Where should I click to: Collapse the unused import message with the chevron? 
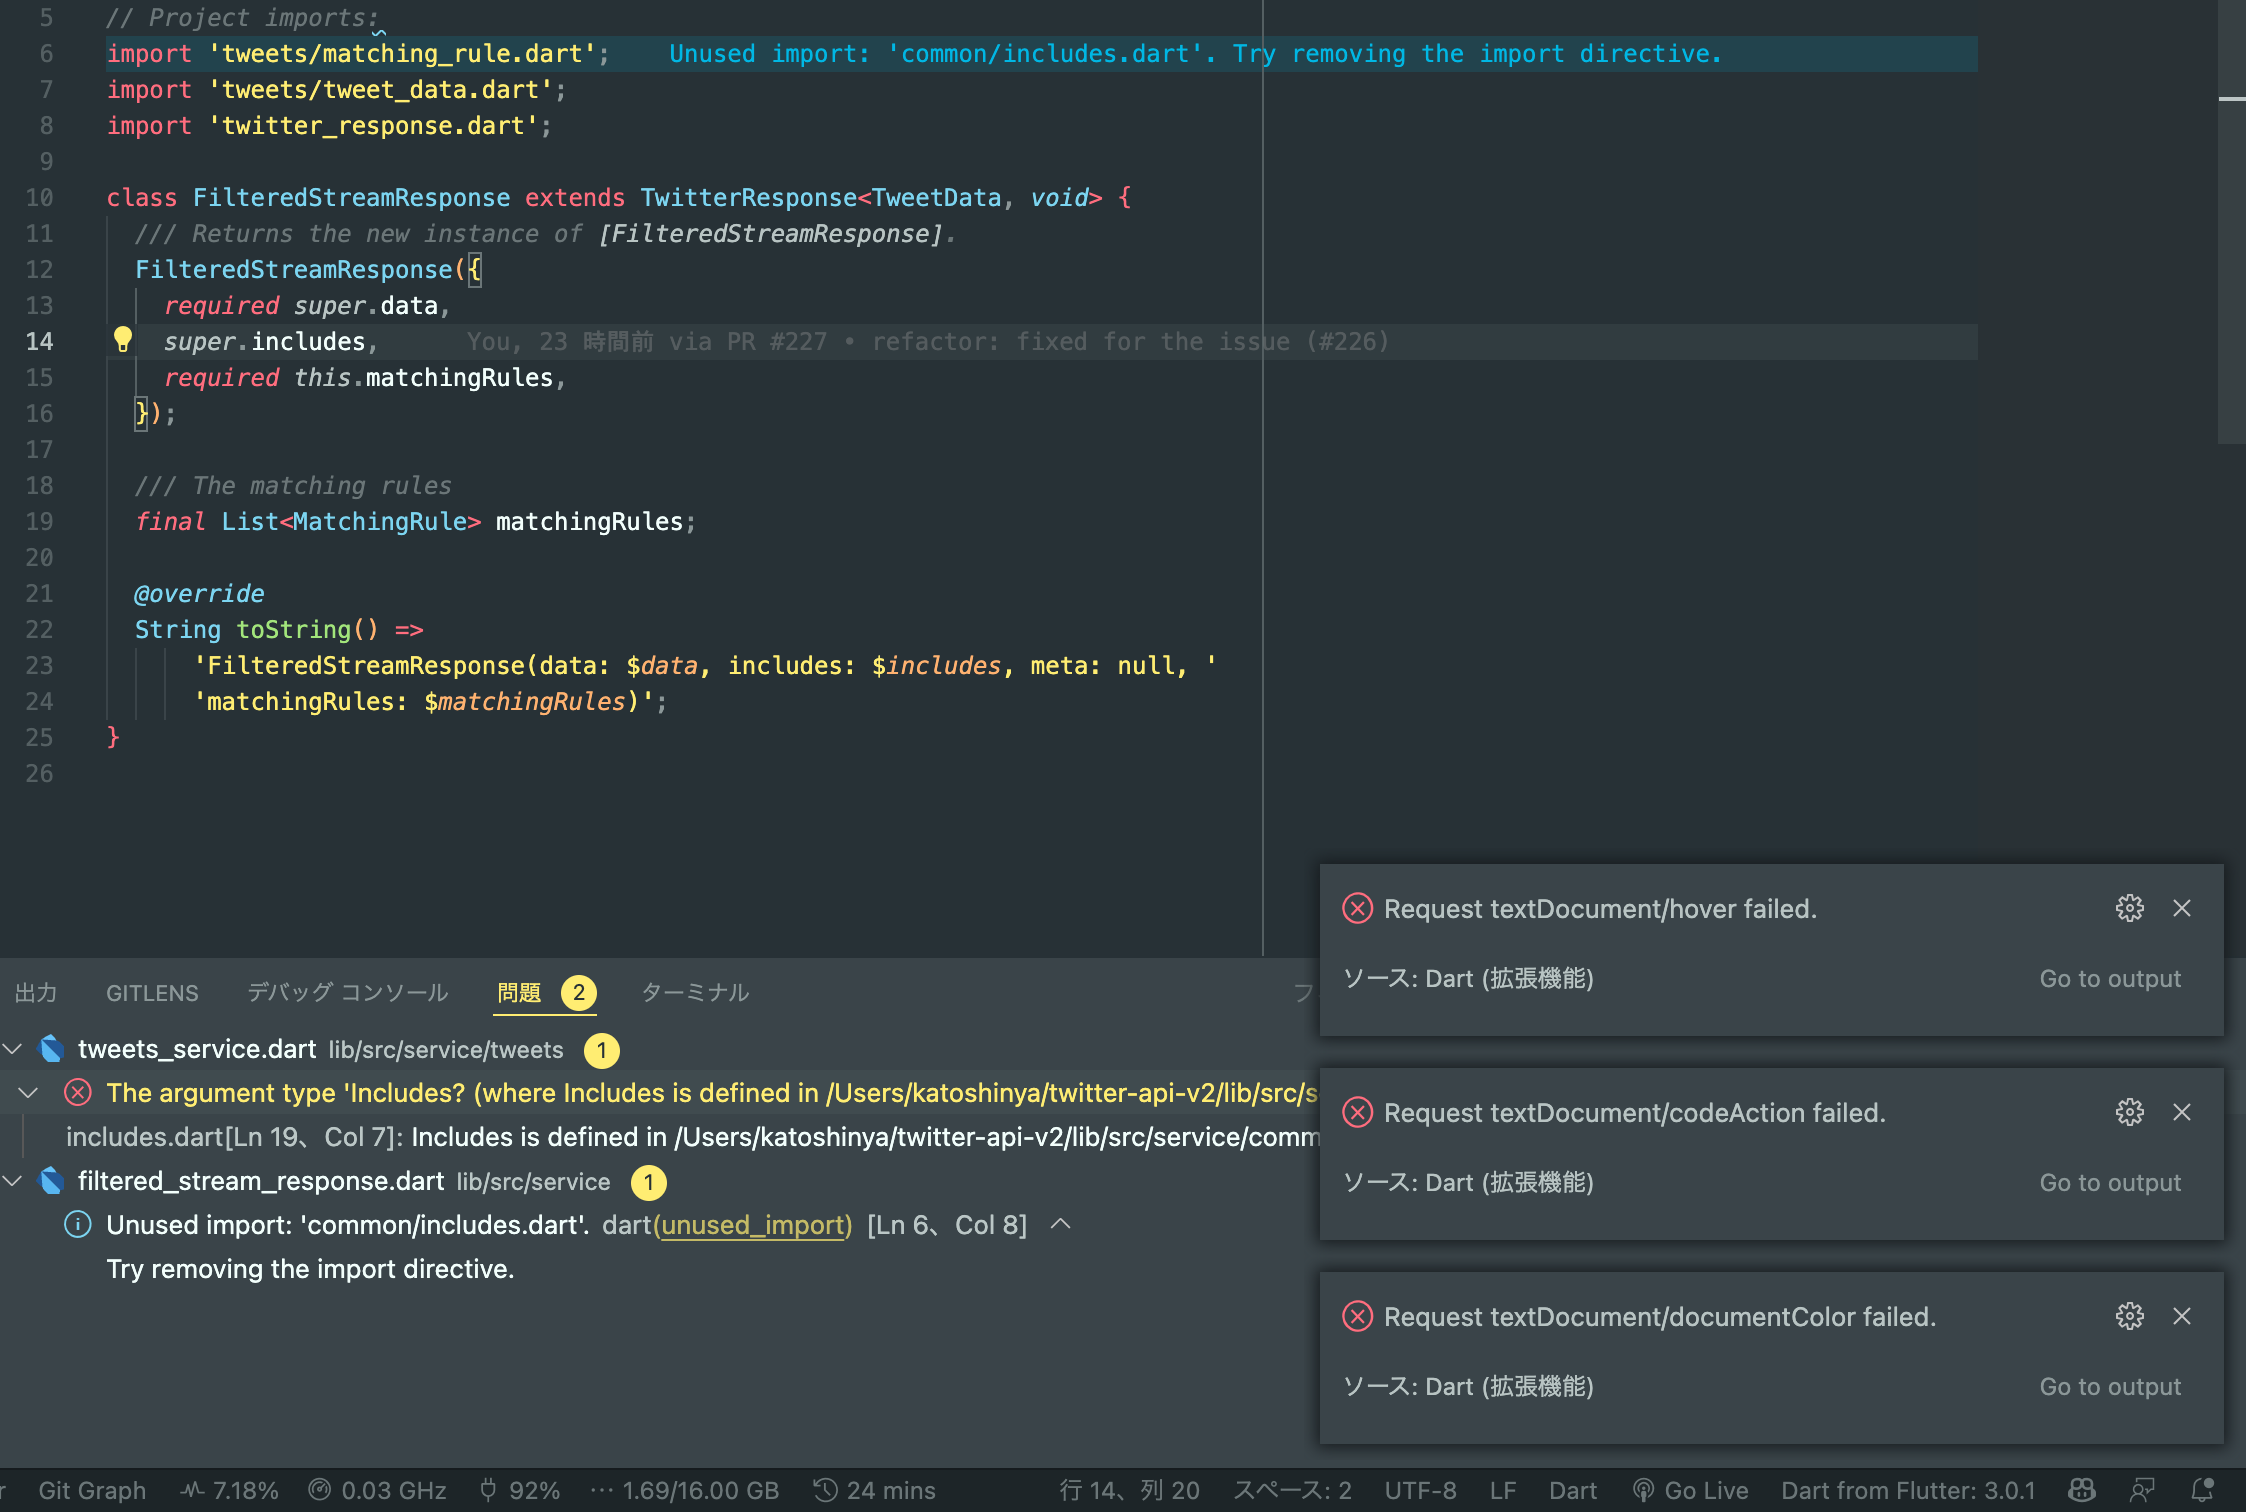coord(1061,1224)
